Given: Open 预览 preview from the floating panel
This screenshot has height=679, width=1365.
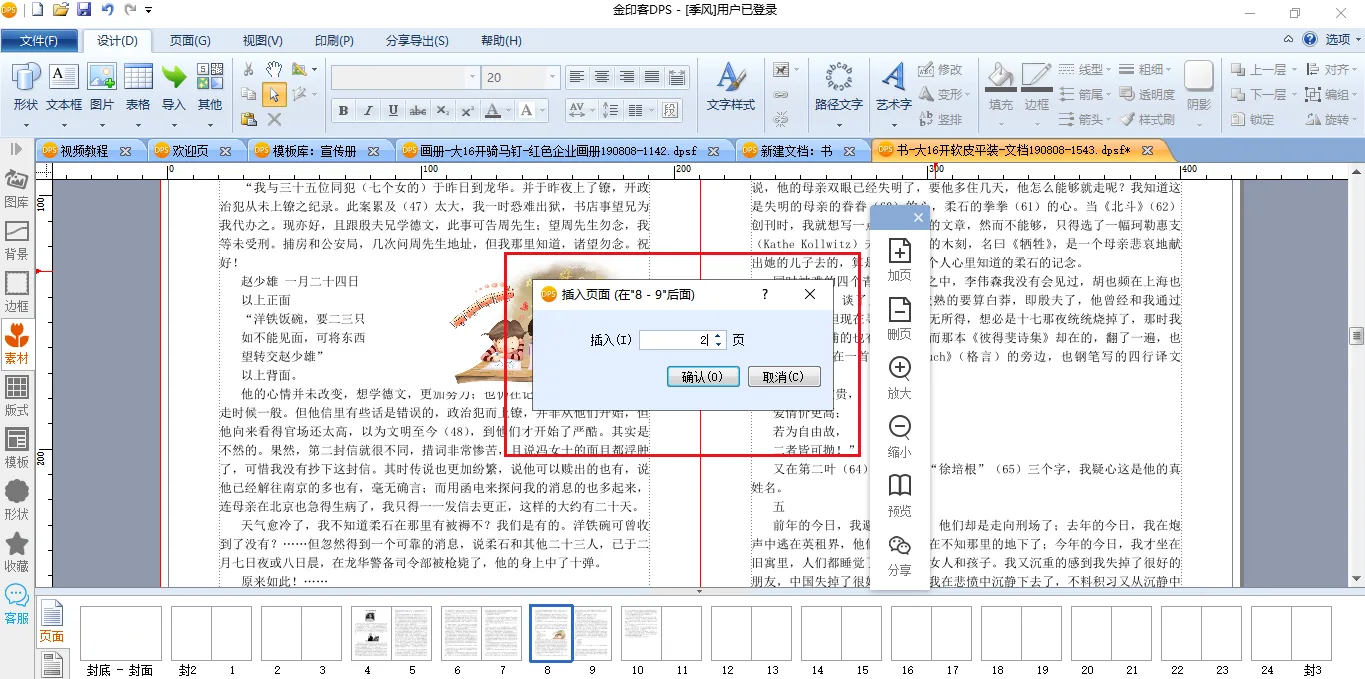Looking at the screenshot, I should [899, 494].
